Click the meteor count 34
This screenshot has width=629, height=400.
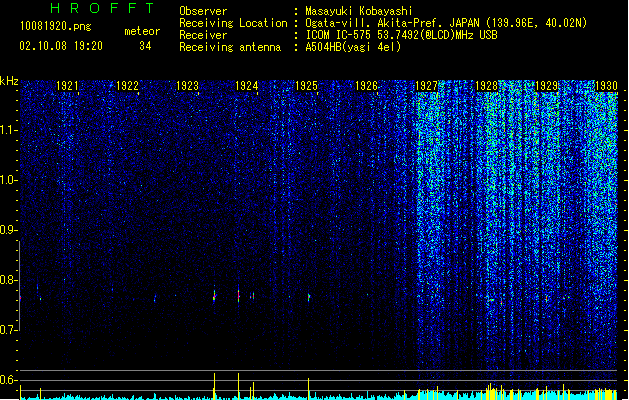(145, 46)
